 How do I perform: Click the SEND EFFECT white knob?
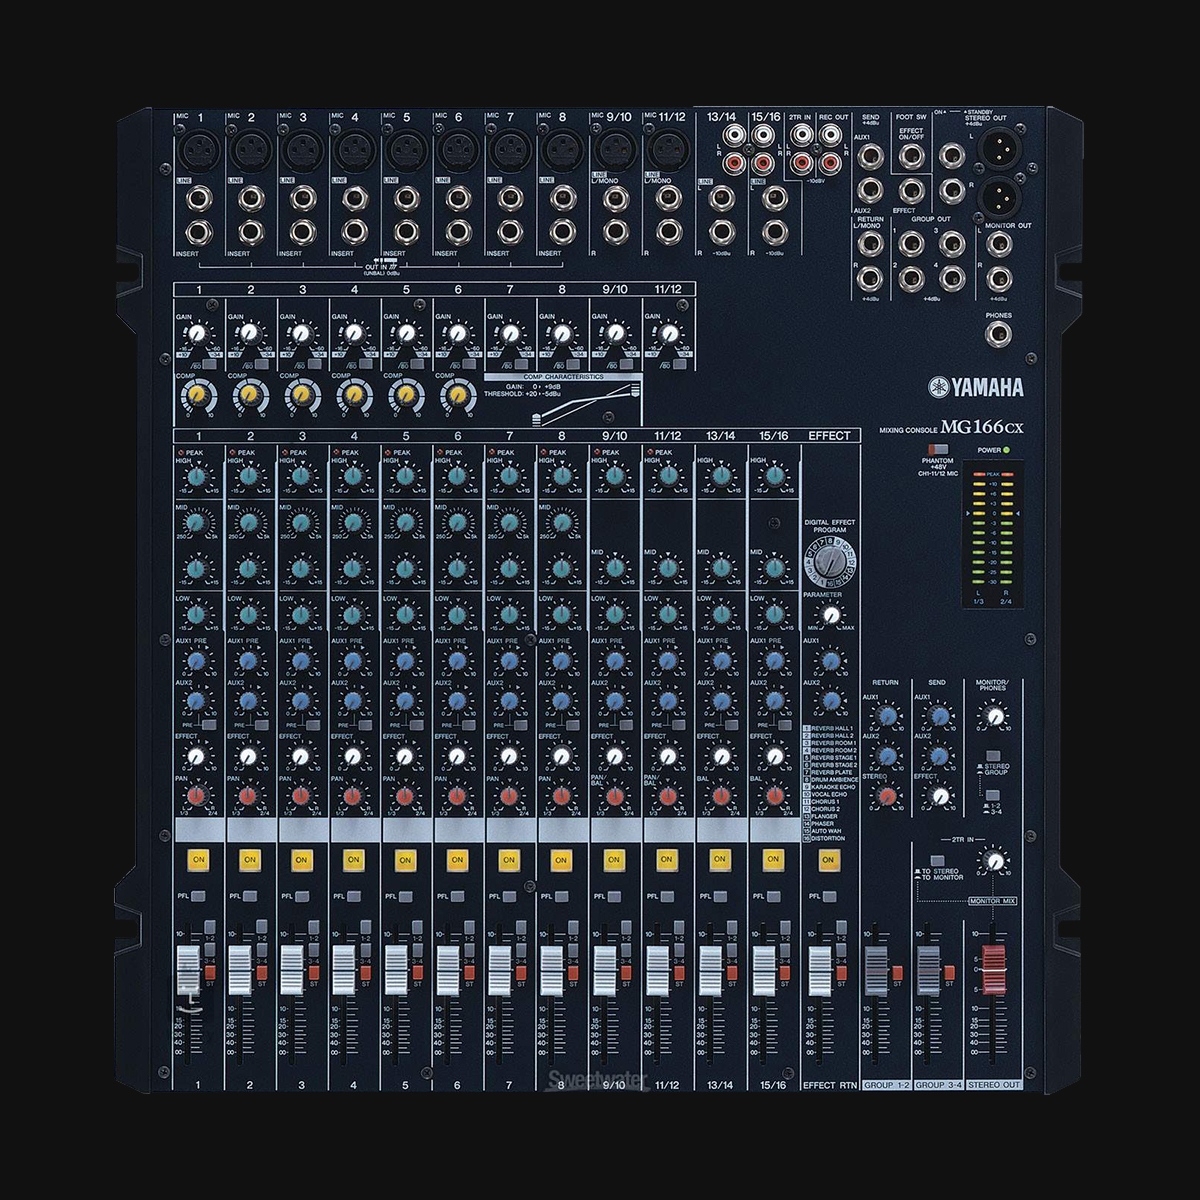[938, 797]
